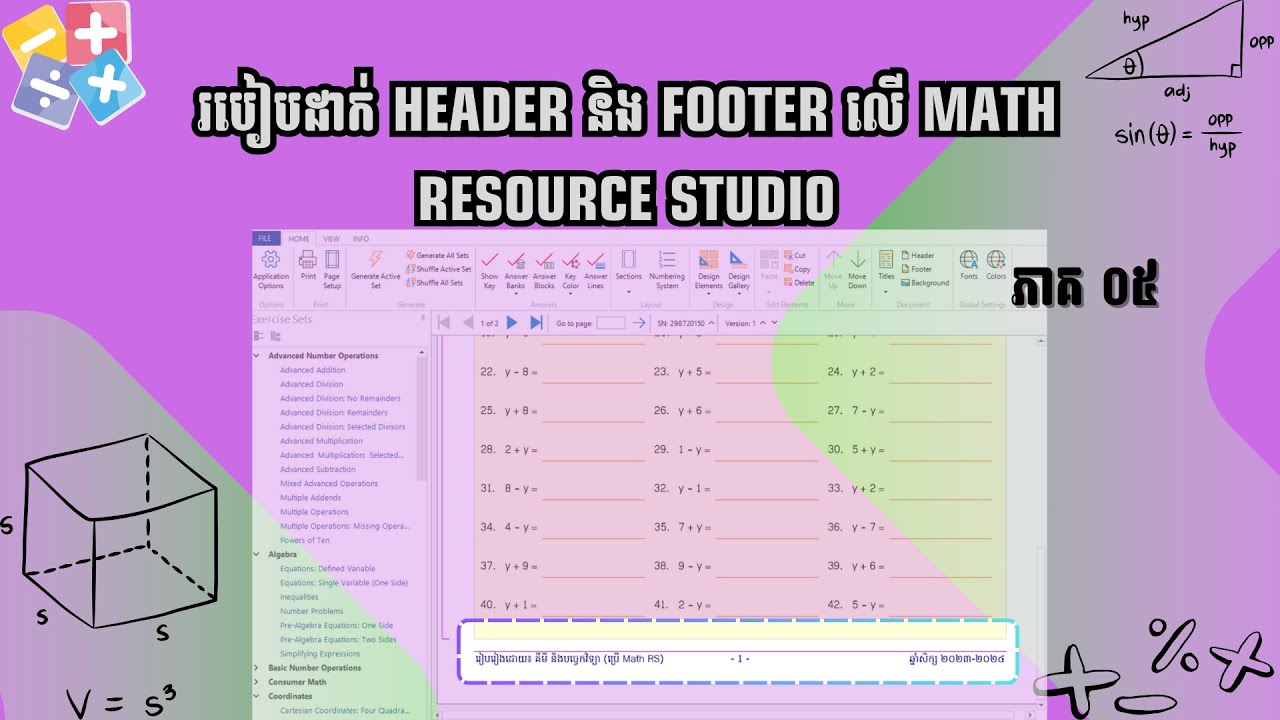Click the Go to page input field
1280x720 pixels.
(610, 323)
